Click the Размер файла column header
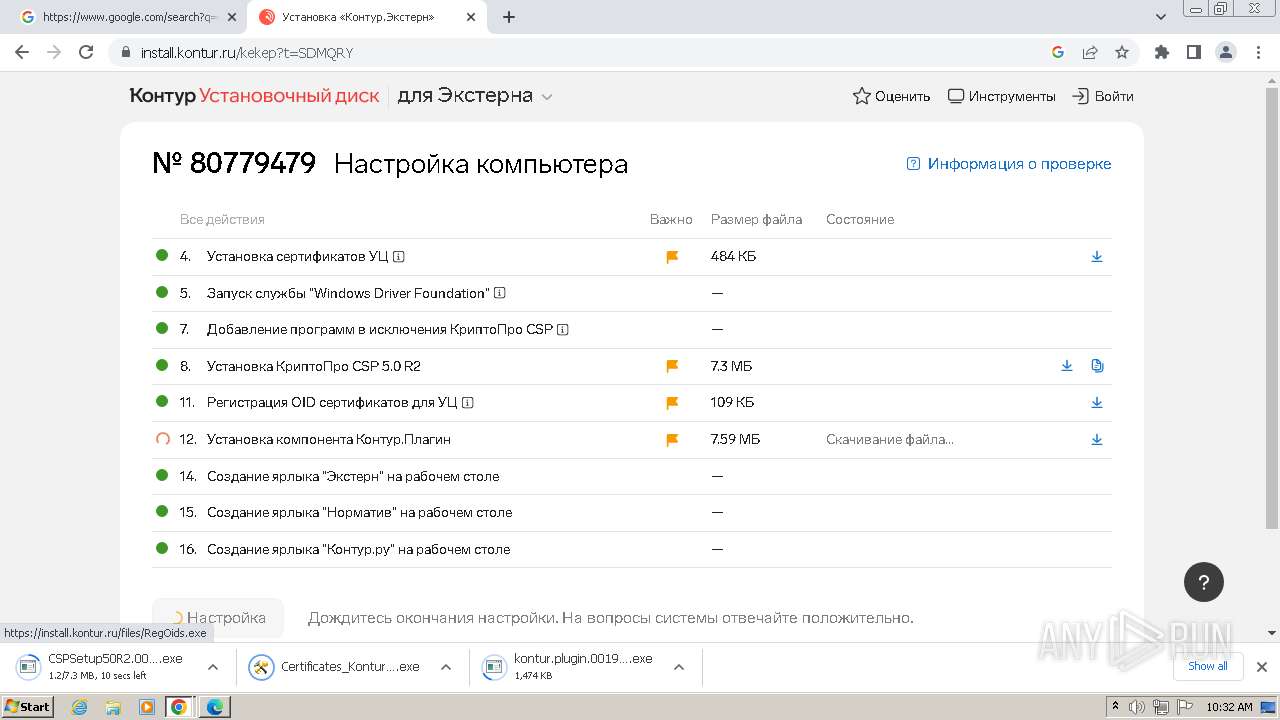 (756, 219)
